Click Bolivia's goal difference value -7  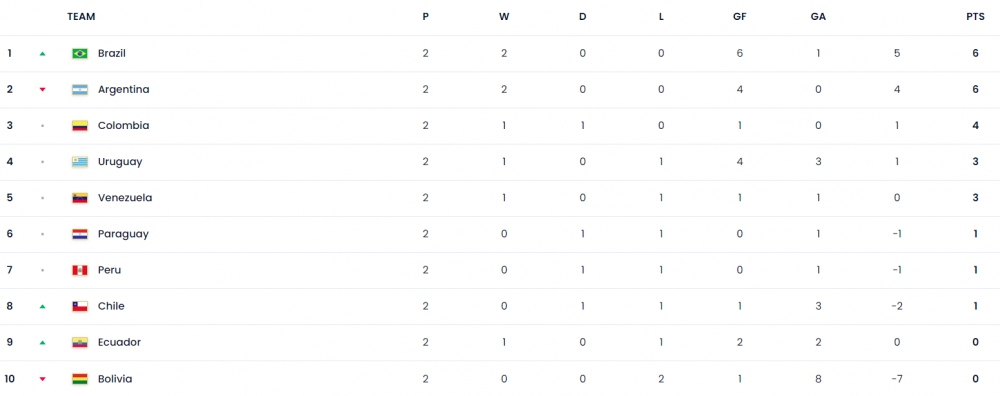[x=897, y=379]
